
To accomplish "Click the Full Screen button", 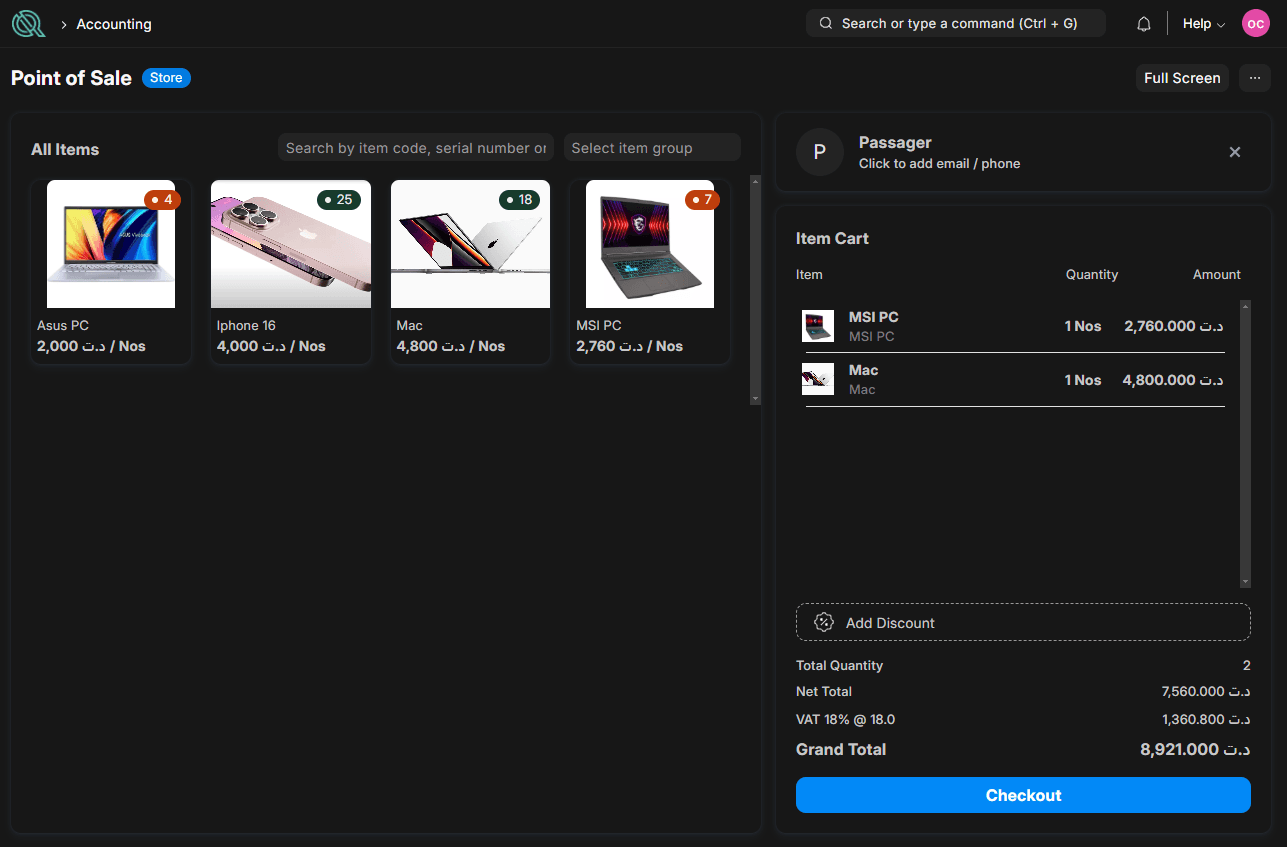I will pos(1182,78).
